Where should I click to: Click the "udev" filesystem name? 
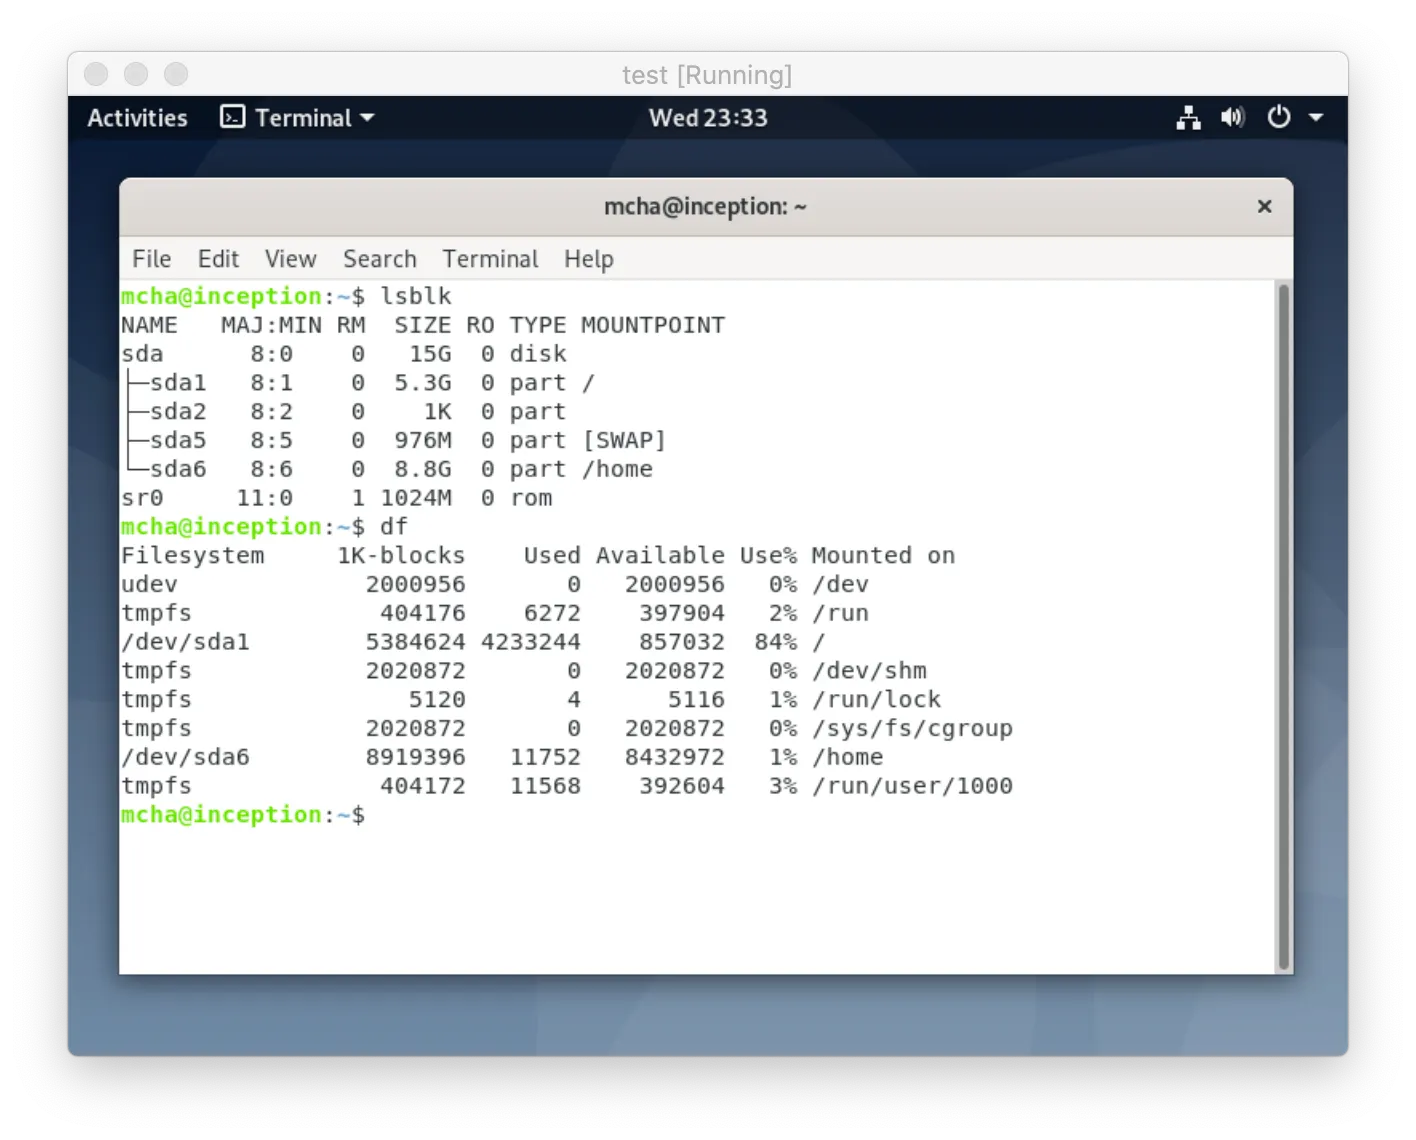tap(149, 585)
